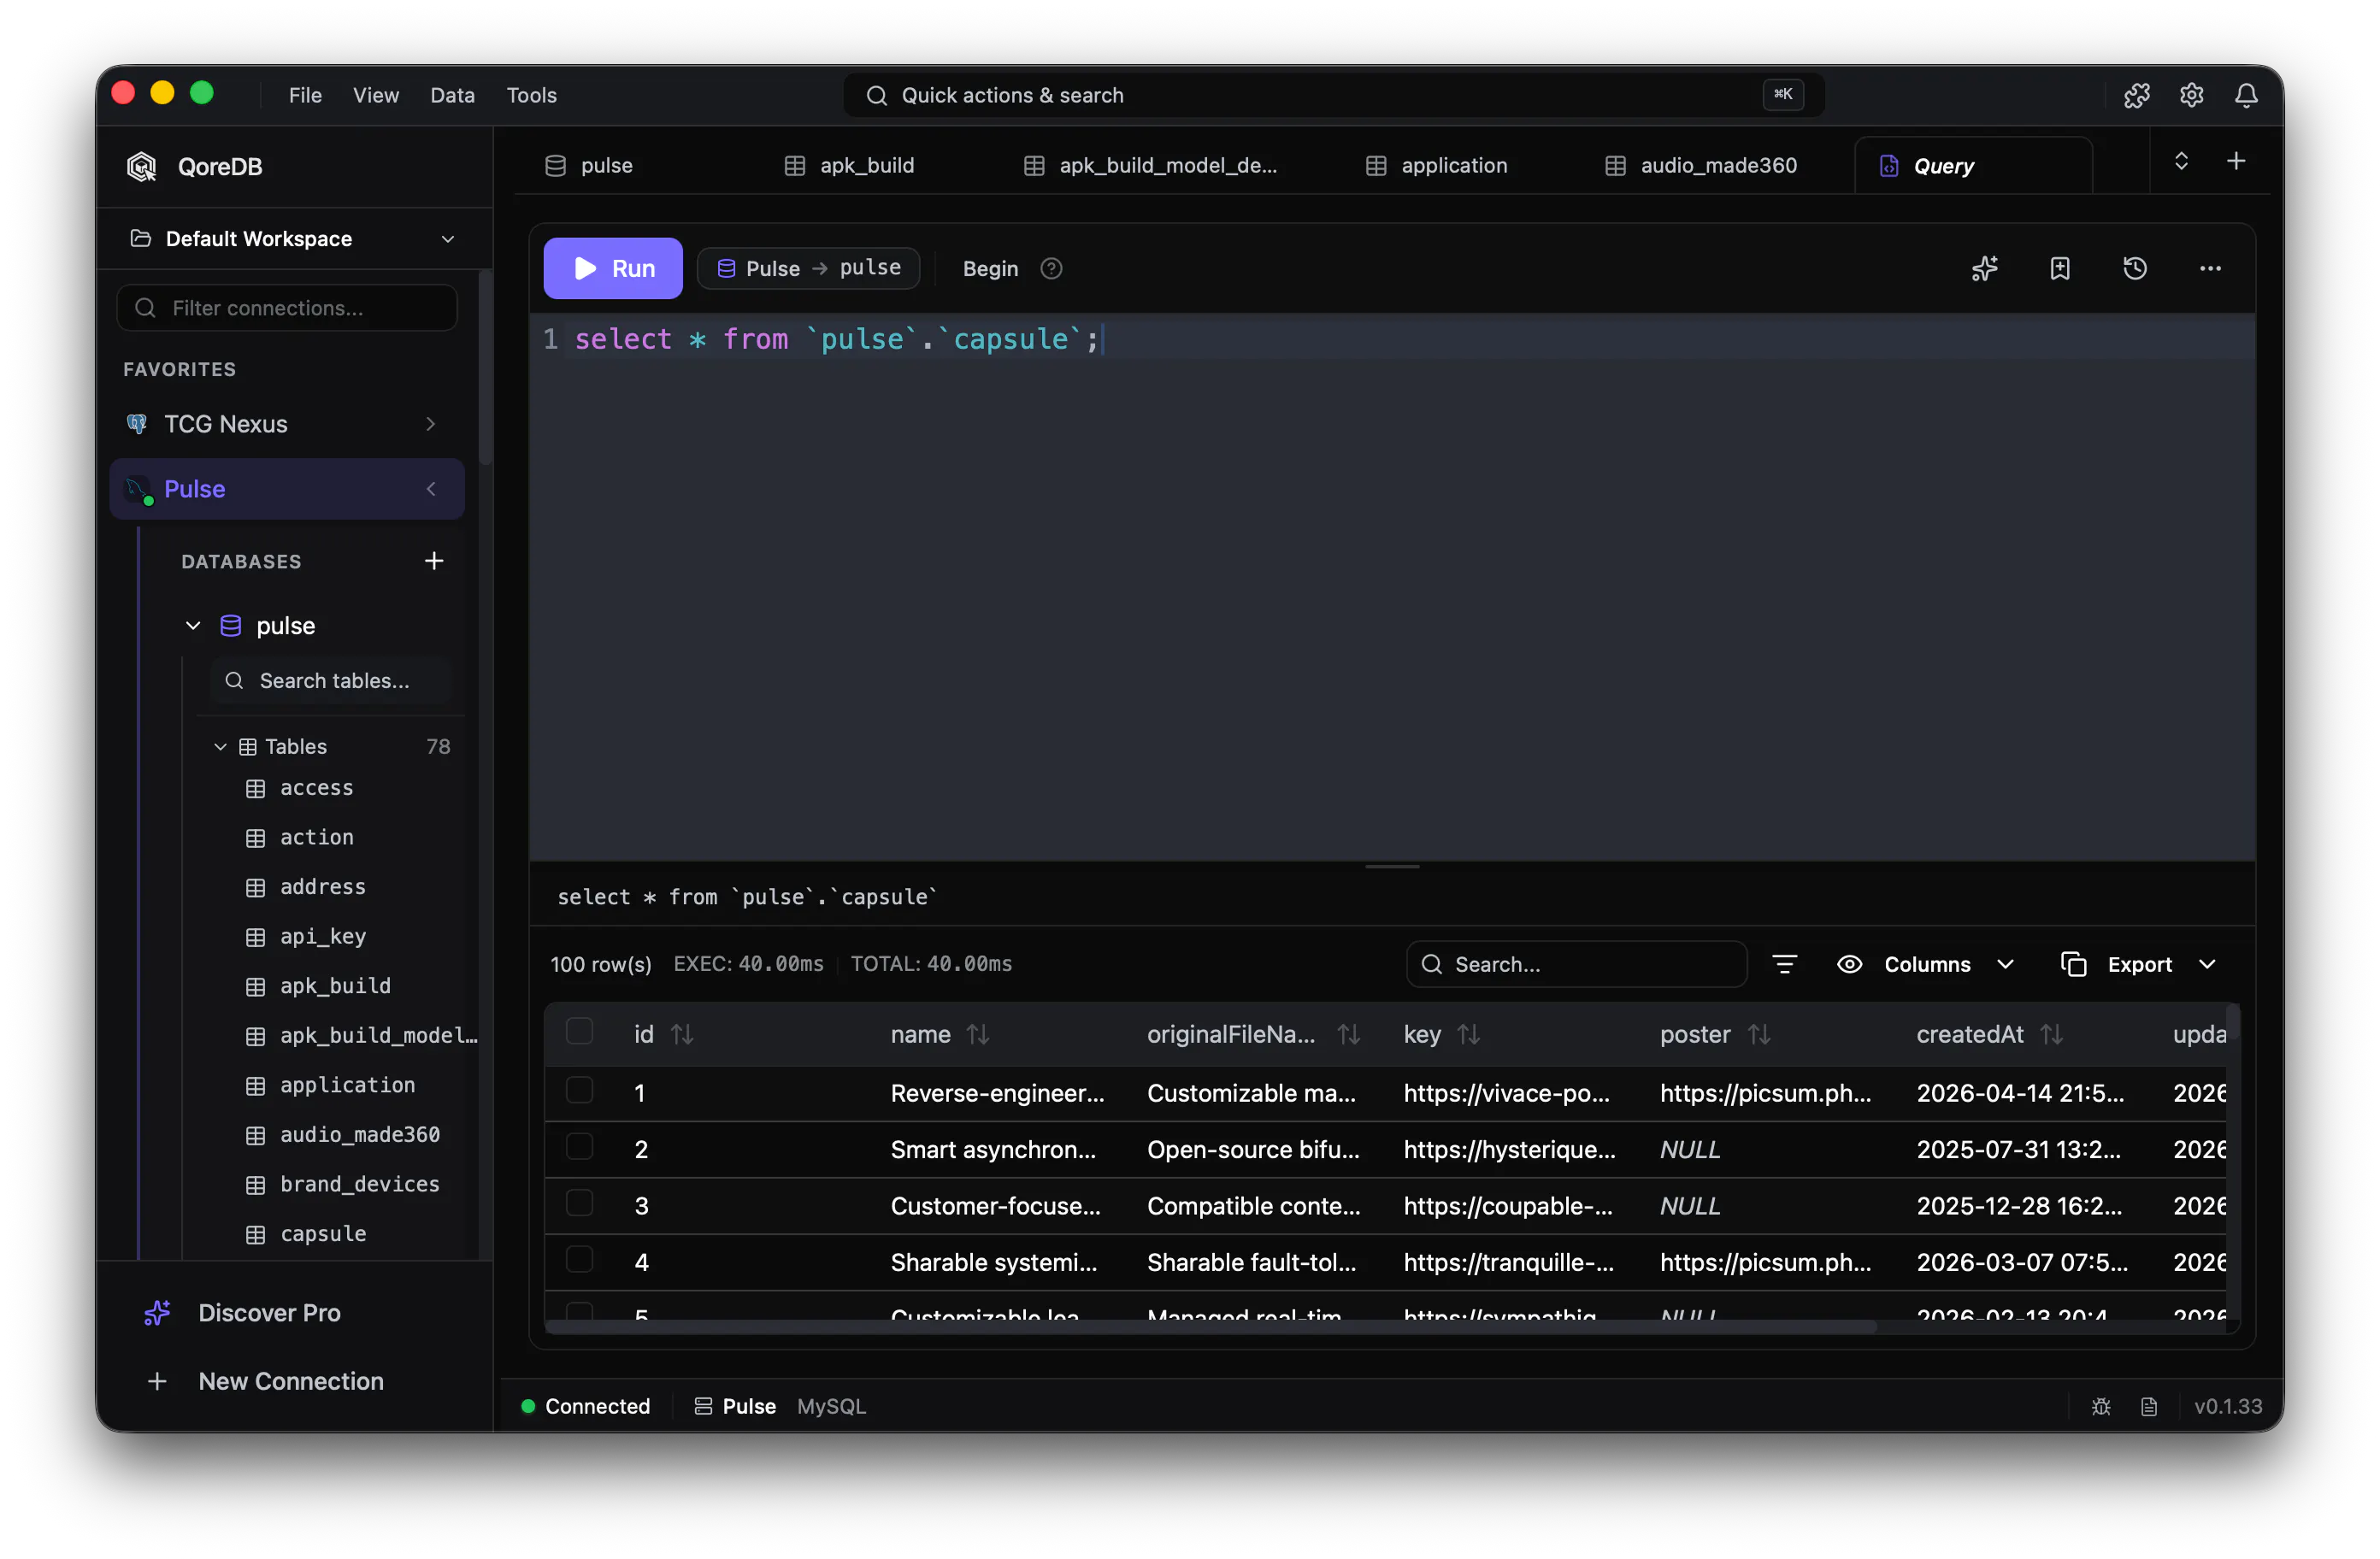Click the pulse database cylinder icon in tree
This screenshot has height=1559, width=2380.
pos(231,625)
